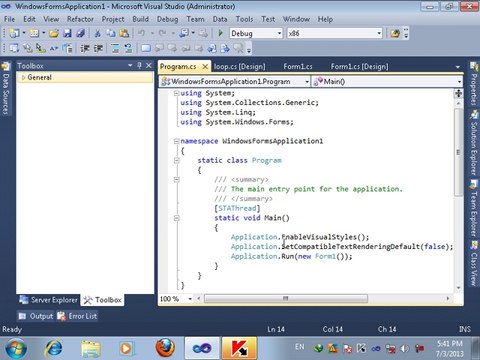Open the Toolbox window position dropdown arrow

(x=130, y=65)
